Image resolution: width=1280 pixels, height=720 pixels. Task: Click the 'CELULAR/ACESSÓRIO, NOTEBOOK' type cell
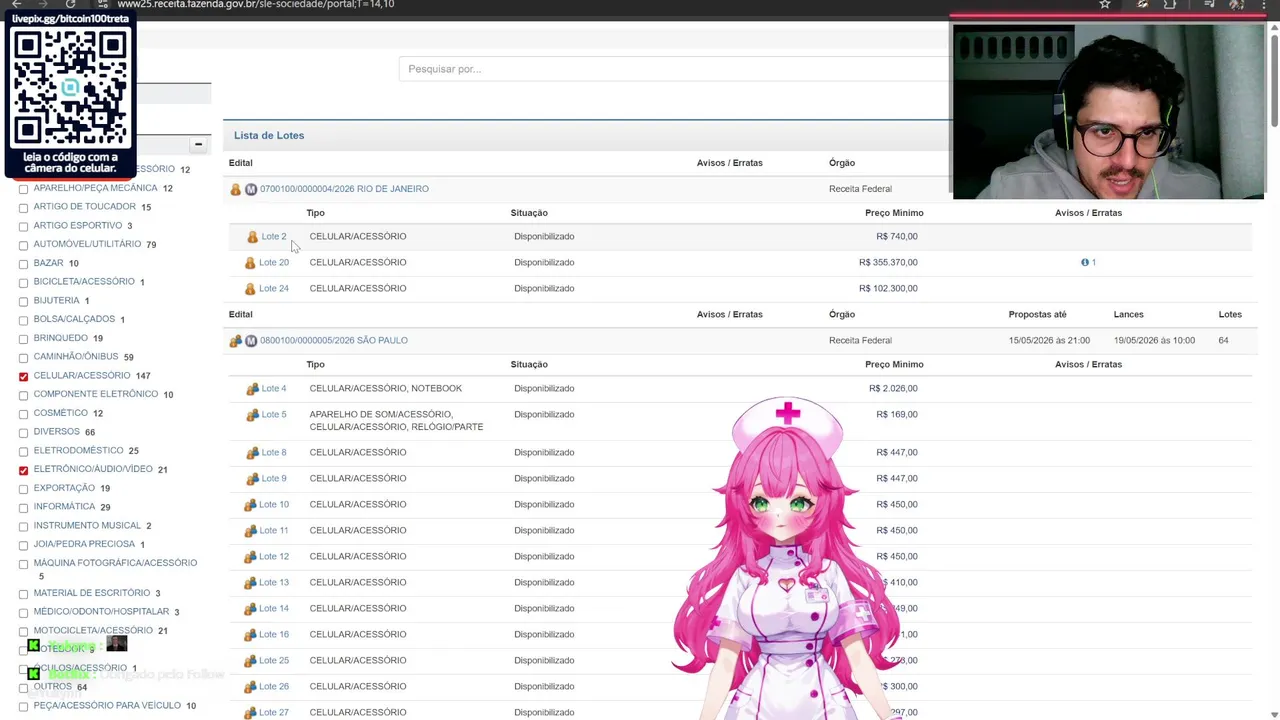(x=385, y=389)
